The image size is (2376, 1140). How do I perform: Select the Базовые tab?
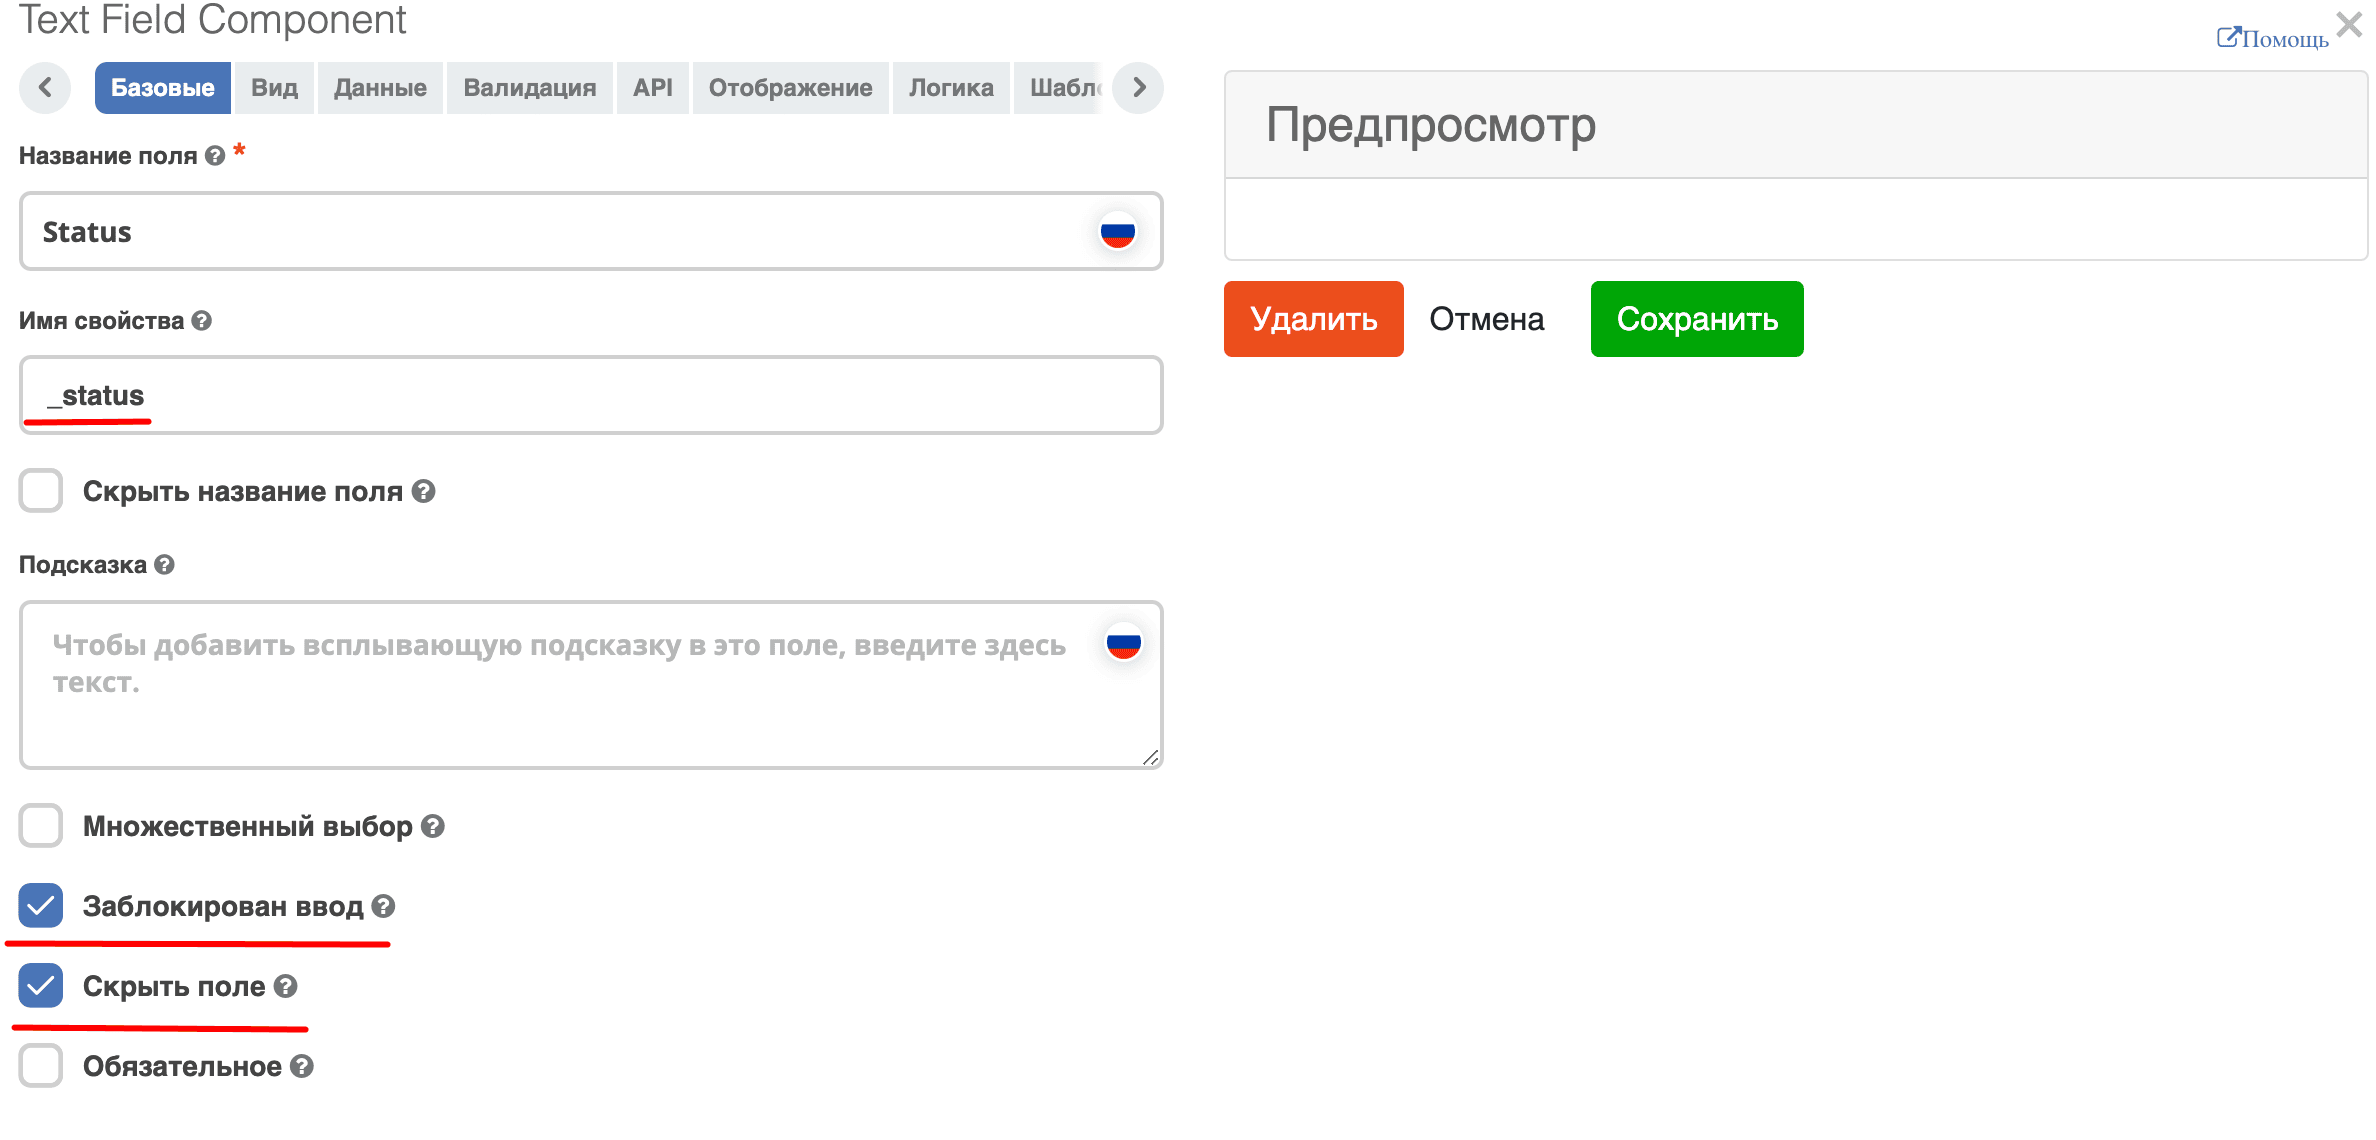click(163, 88)
